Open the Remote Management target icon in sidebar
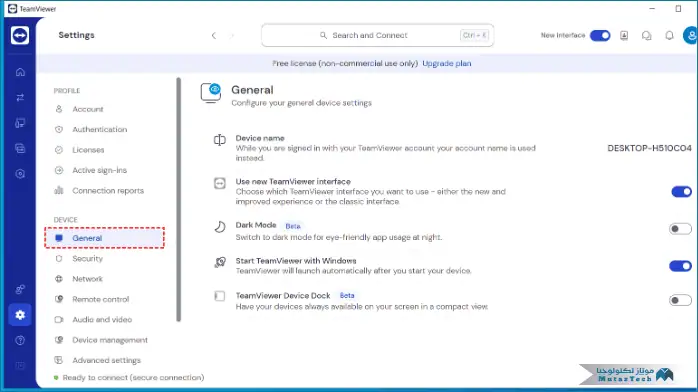This screenshot has height=392, width=698. coord(20,174)
